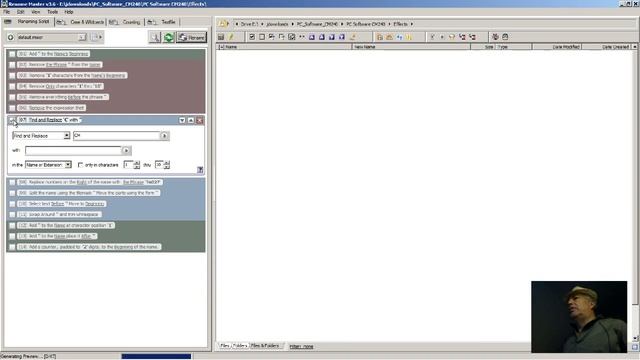Screen dimensions: 640x360
Task: Toggle step 07 Find and Replace checkbox
Action: (x=12, y=120)
